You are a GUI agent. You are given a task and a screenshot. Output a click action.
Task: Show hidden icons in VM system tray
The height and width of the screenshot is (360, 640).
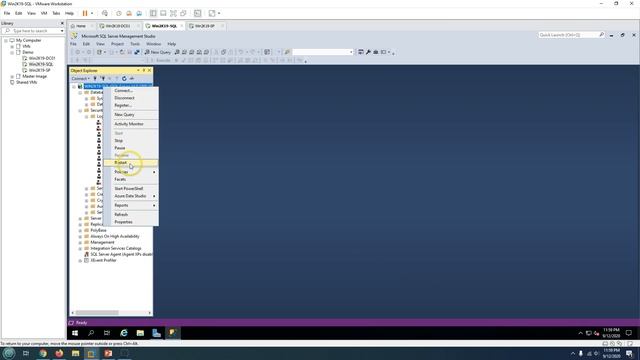(580, 333)
